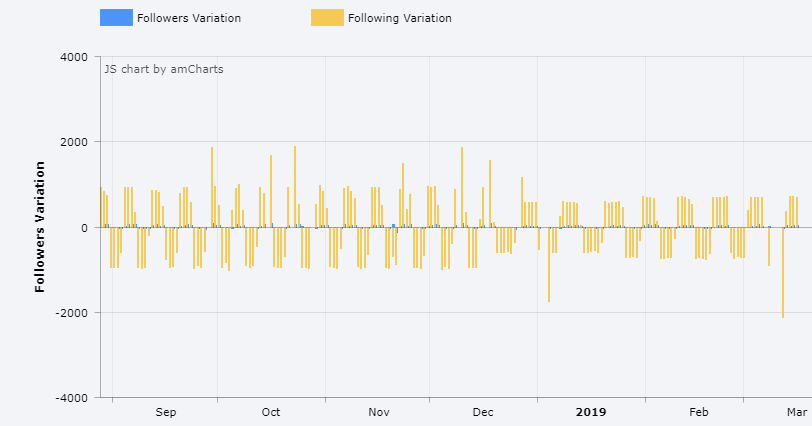The image size is (812, 426).
Task: Click the deep negative bar before 2019
Action: coord(549,264)
